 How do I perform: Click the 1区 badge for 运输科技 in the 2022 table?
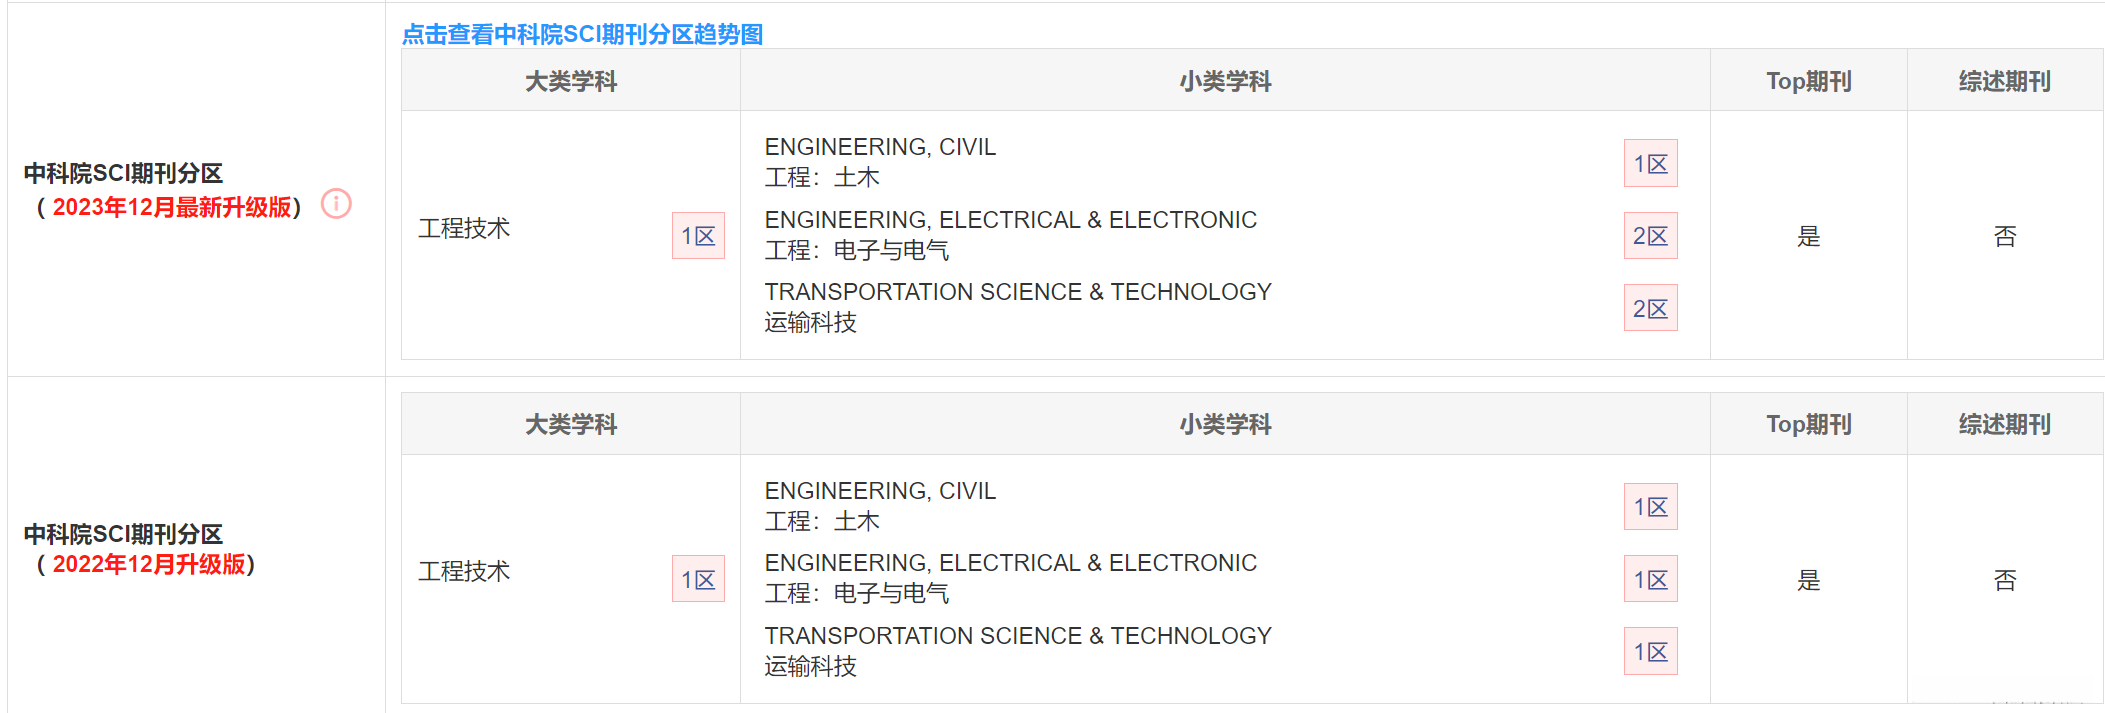(1650, 652)
